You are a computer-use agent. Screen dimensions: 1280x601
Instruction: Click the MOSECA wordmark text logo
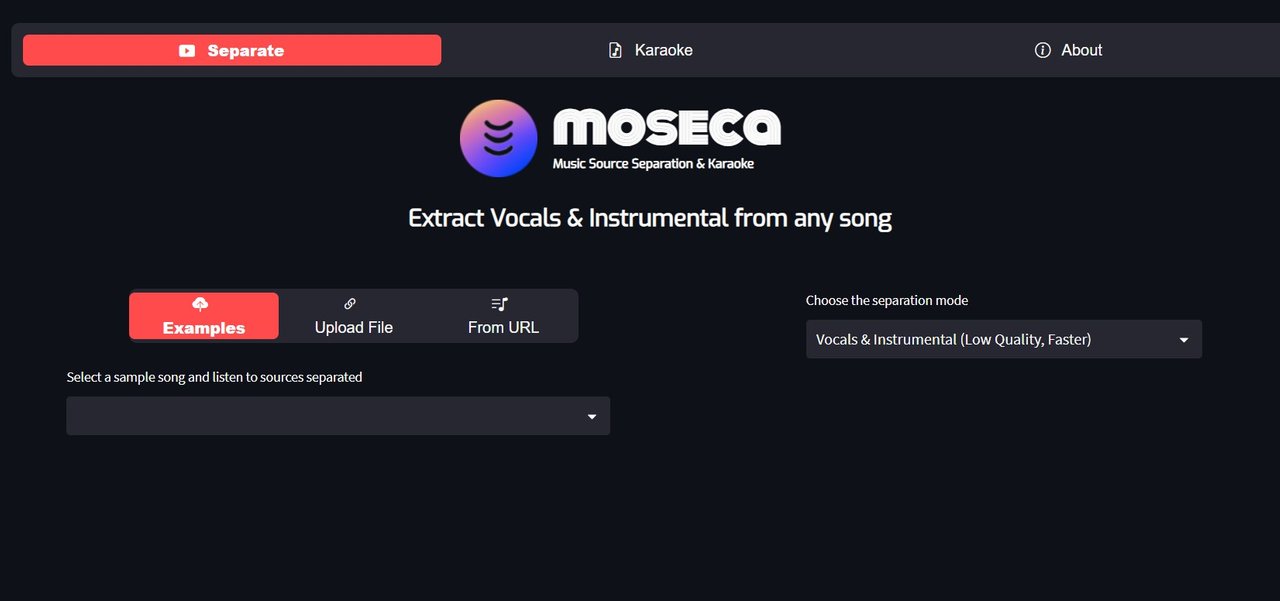[x=666, y=127]
